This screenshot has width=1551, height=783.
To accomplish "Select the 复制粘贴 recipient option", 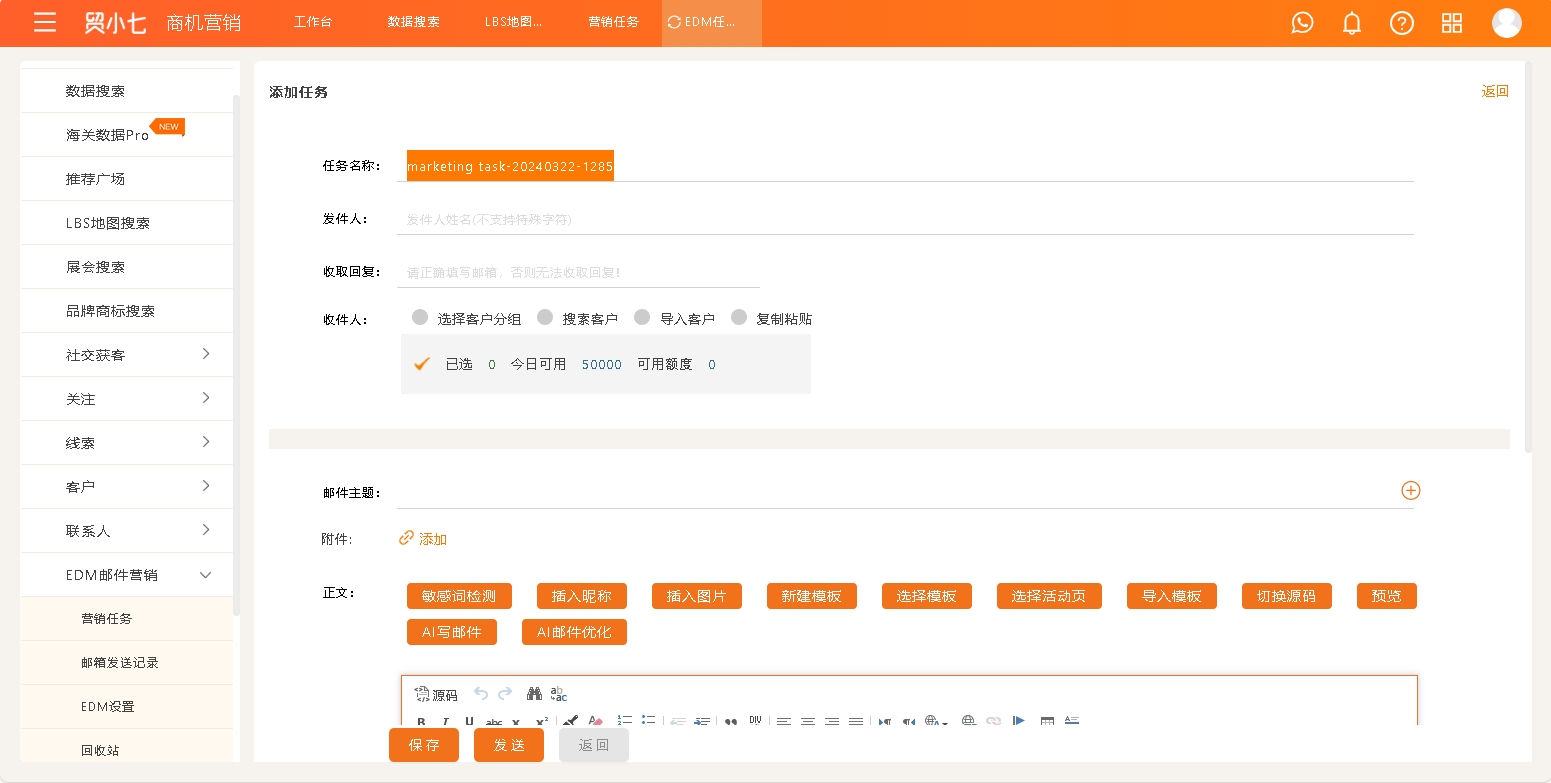I will tap(739, 317).
